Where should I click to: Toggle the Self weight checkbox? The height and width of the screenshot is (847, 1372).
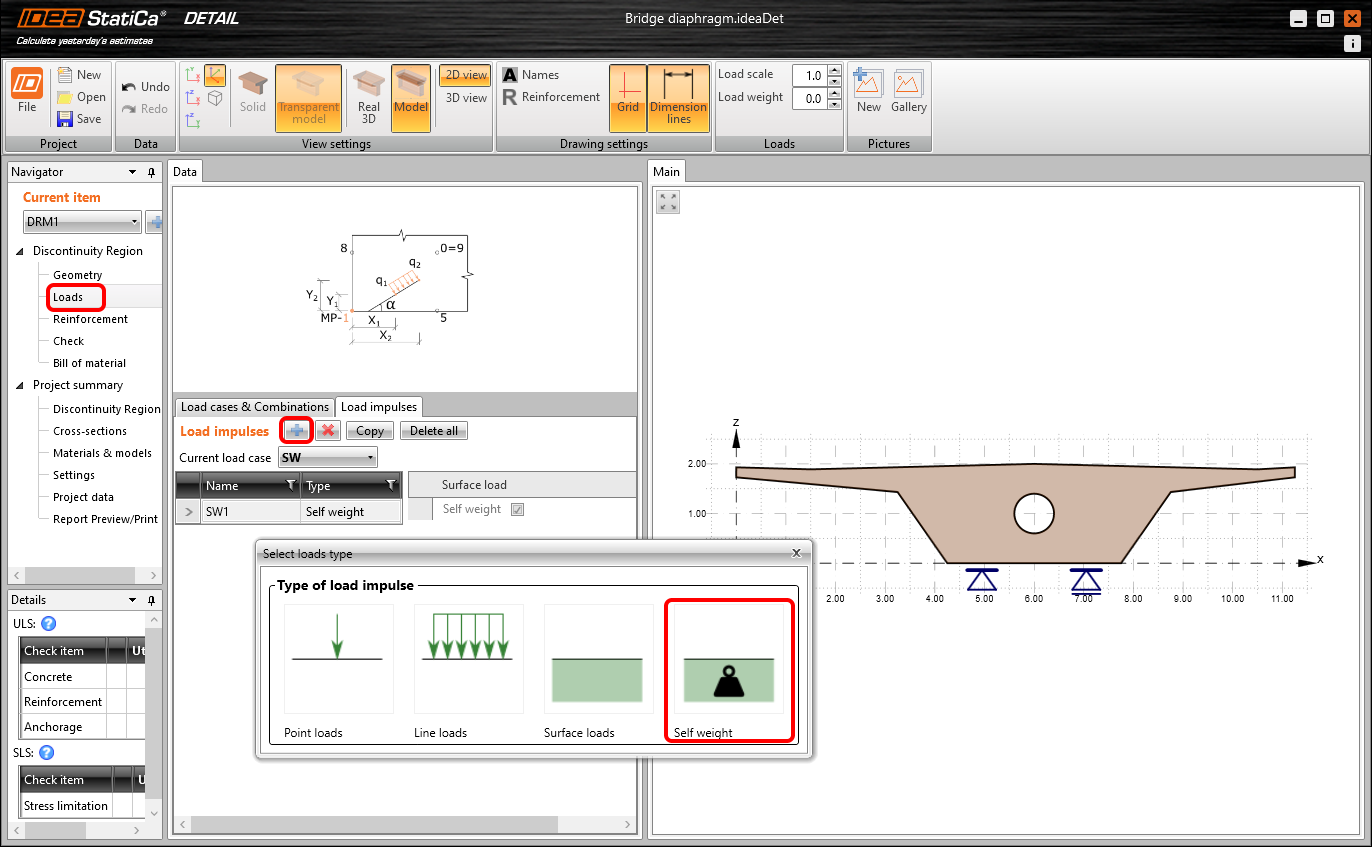[517, 509]
